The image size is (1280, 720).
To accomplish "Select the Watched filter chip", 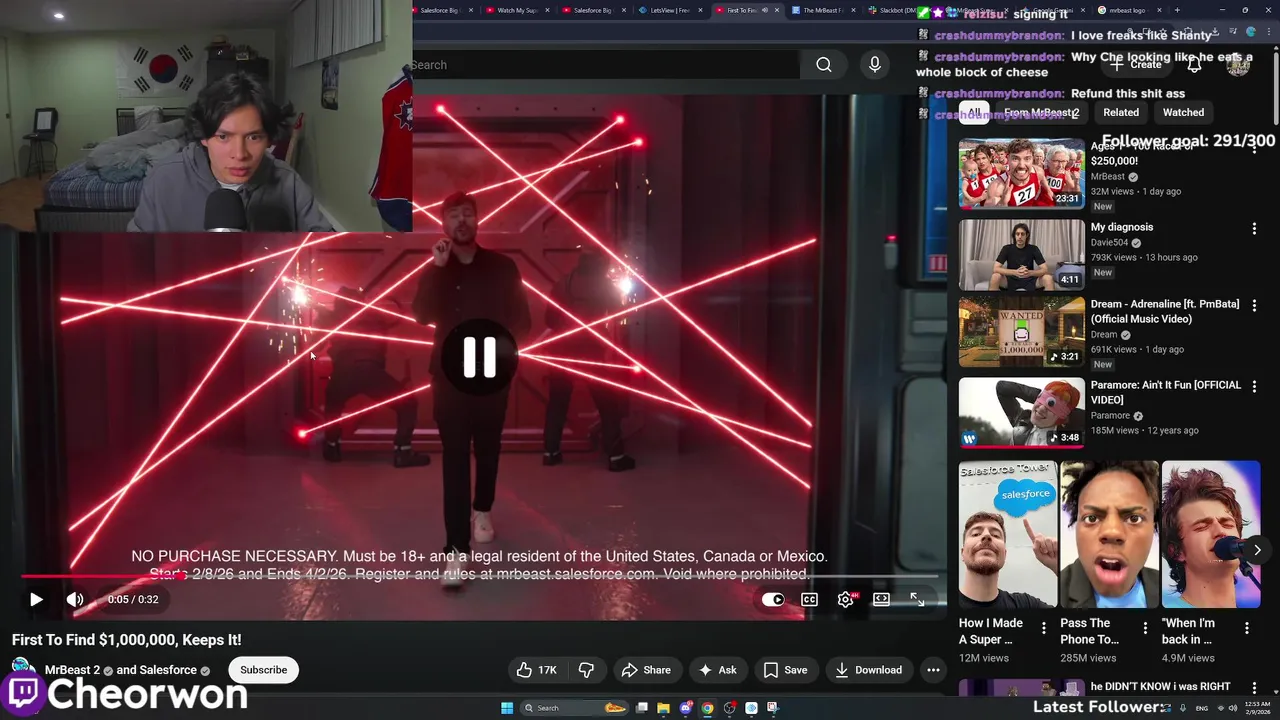I will pos(1183,112).
